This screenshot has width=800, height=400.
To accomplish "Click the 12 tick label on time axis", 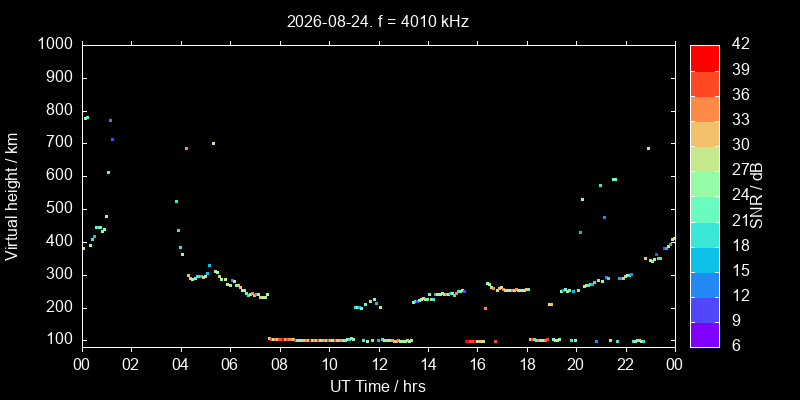I will pos(379,365).
